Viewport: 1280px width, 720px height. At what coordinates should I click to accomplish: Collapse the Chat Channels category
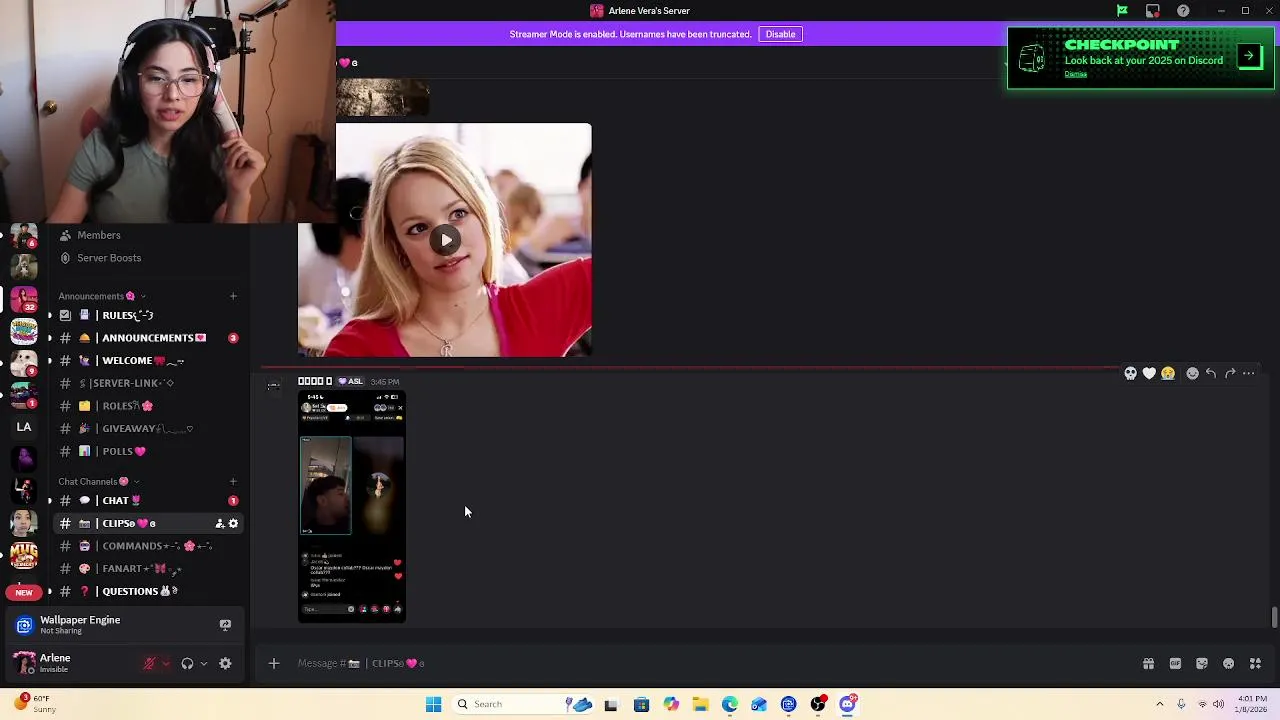point(99,482)
